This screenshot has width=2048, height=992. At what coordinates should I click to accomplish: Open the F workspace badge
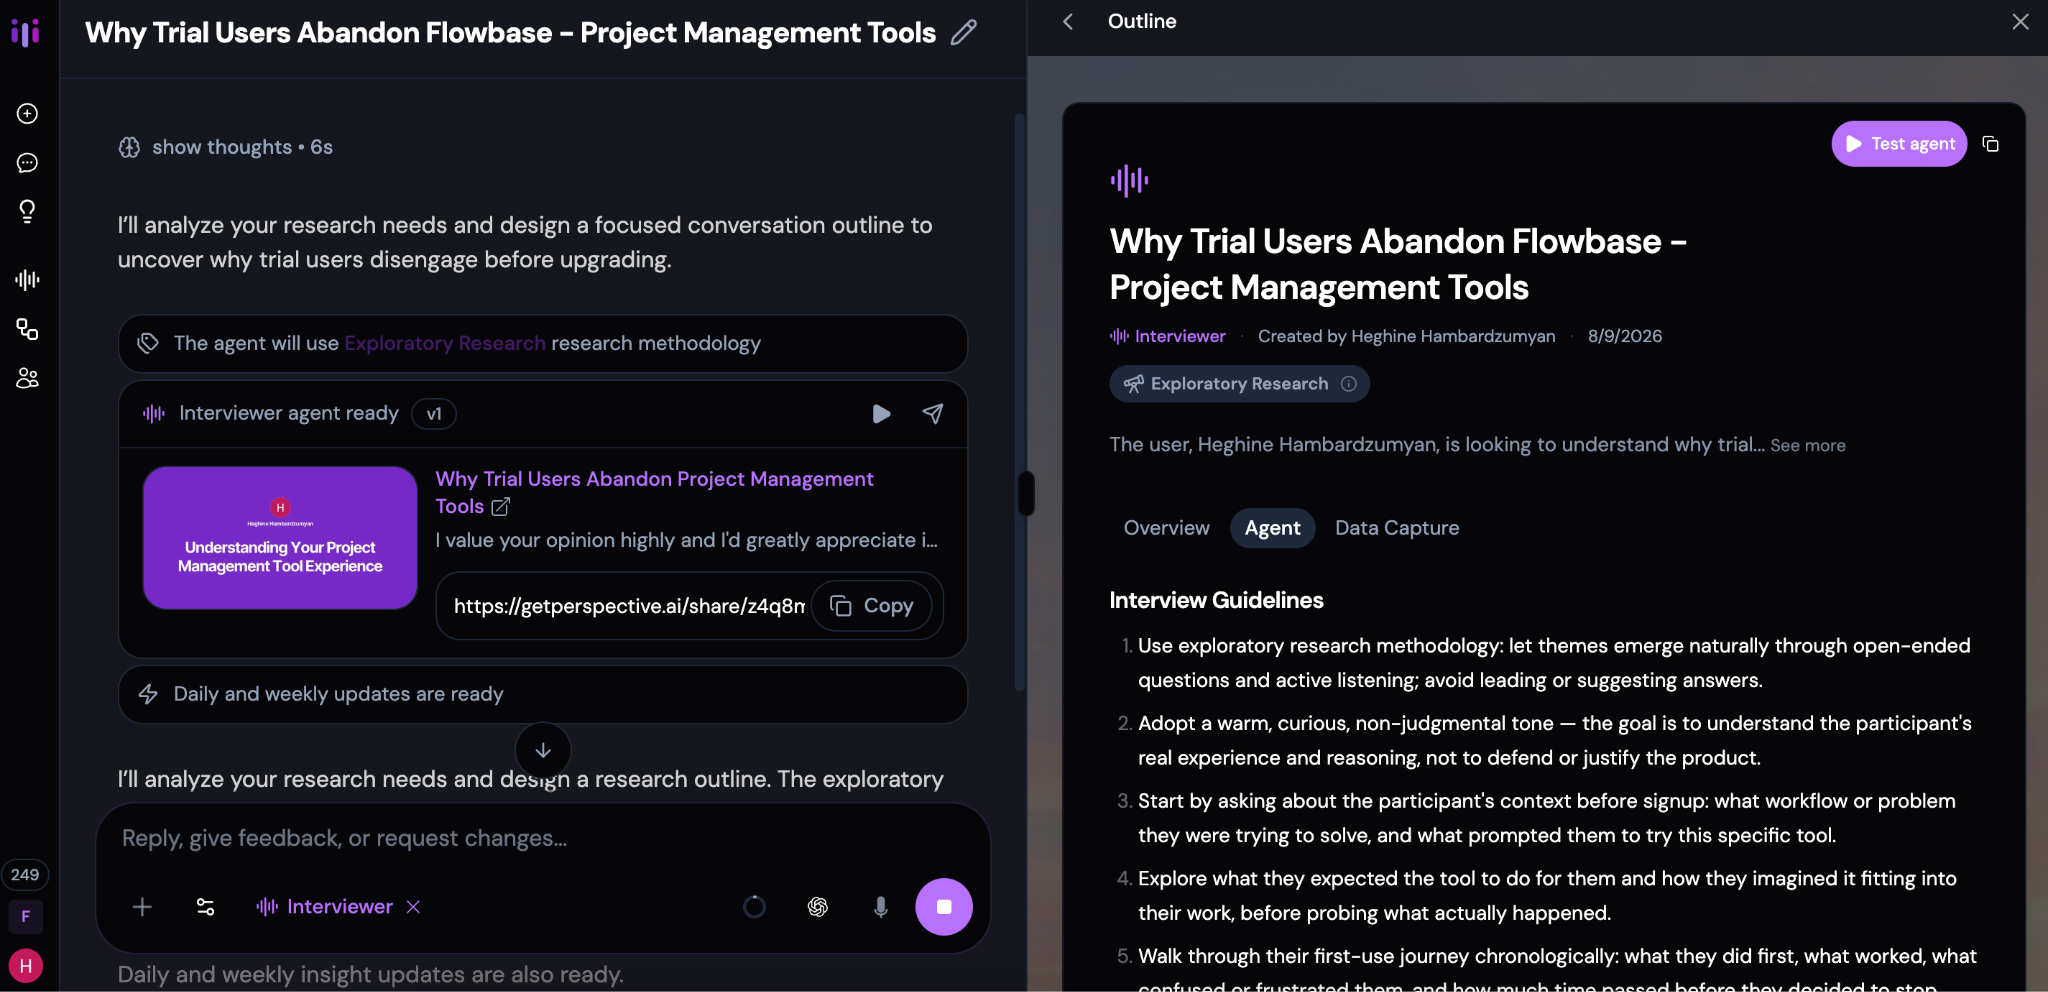(x=26, y=916)
